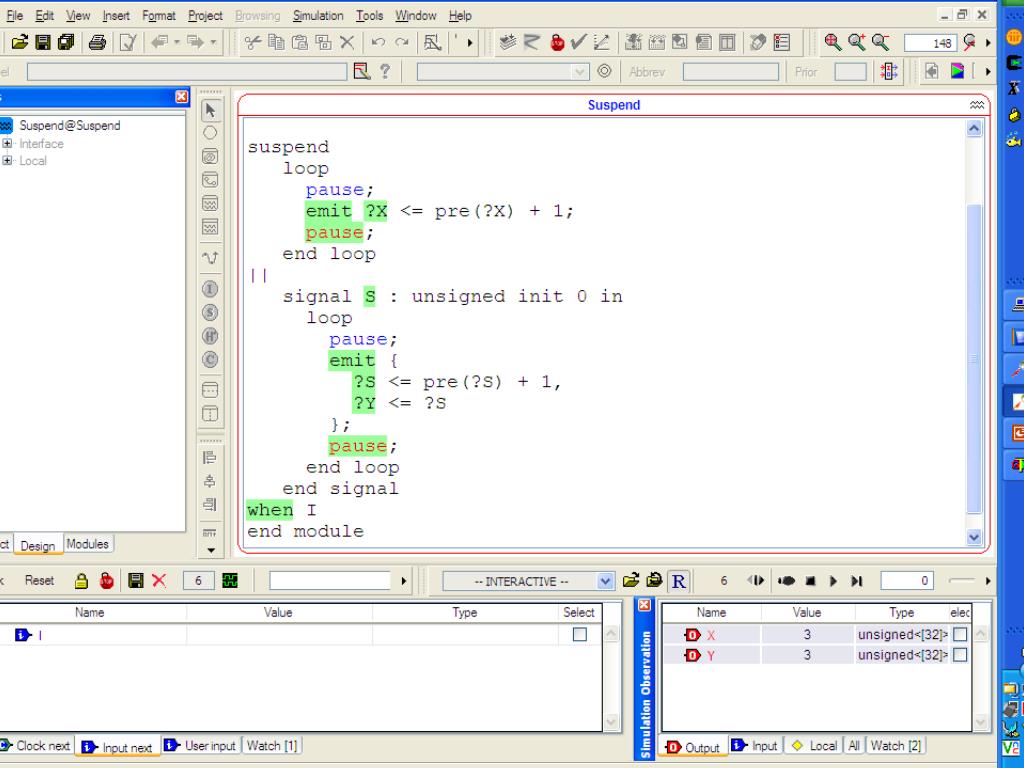The image size is (1024, 768).
Task: Show more simulation toolbar options after text field
Action: 404,581
